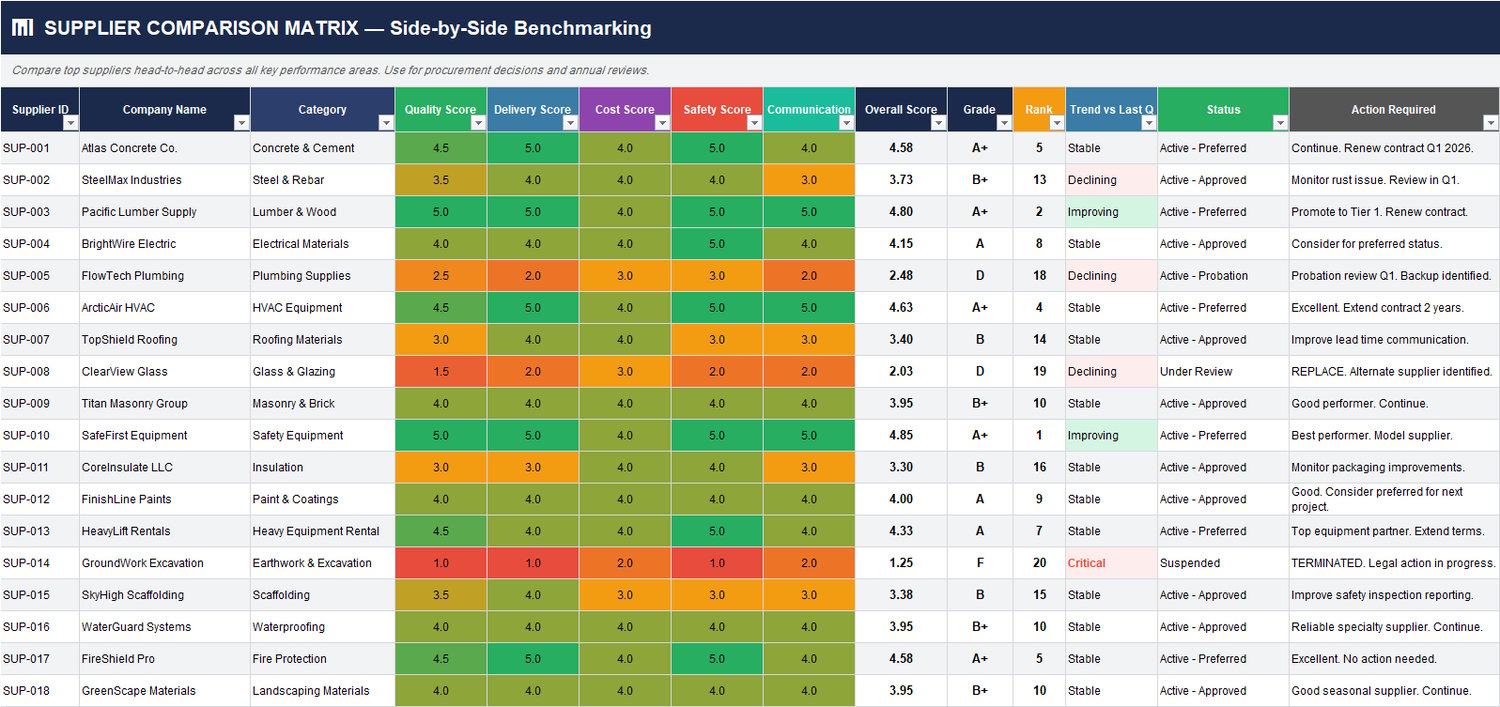Open the Quality Score filter dropdown

point(478,123)
